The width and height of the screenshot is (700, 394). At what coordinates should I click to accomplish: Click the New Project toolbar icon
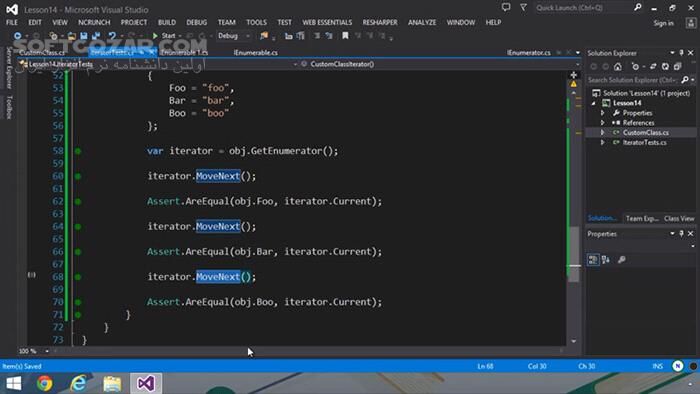53,36
